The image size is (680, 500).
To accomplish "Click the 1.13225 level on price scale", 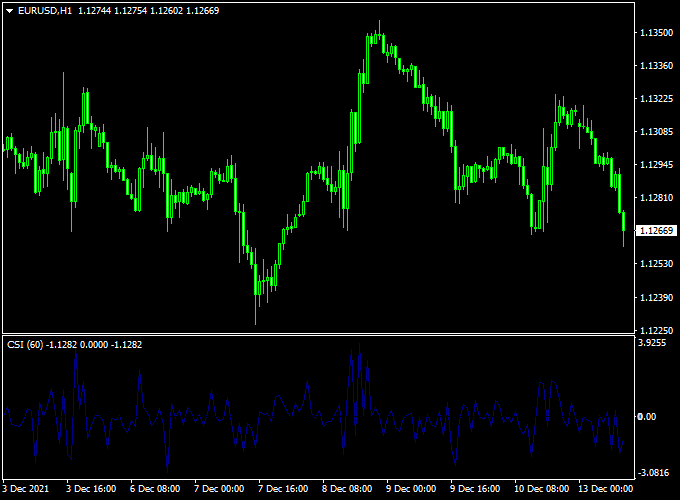I will (x=656, y=99).
